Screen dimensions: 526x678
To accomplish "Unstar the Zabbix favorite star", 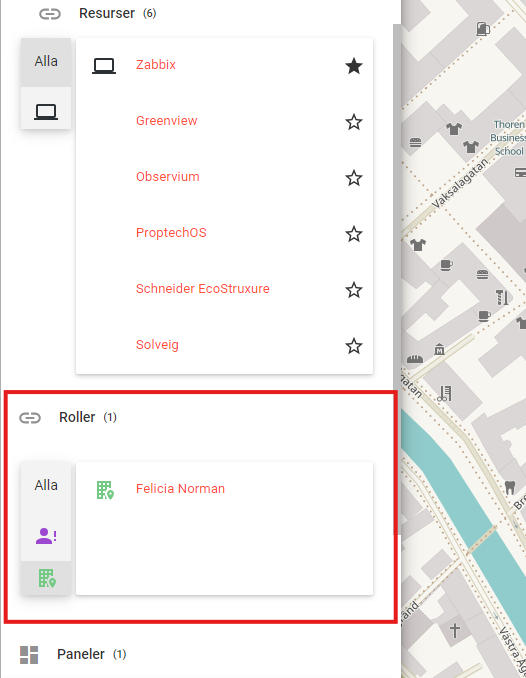I will (353, 66).
